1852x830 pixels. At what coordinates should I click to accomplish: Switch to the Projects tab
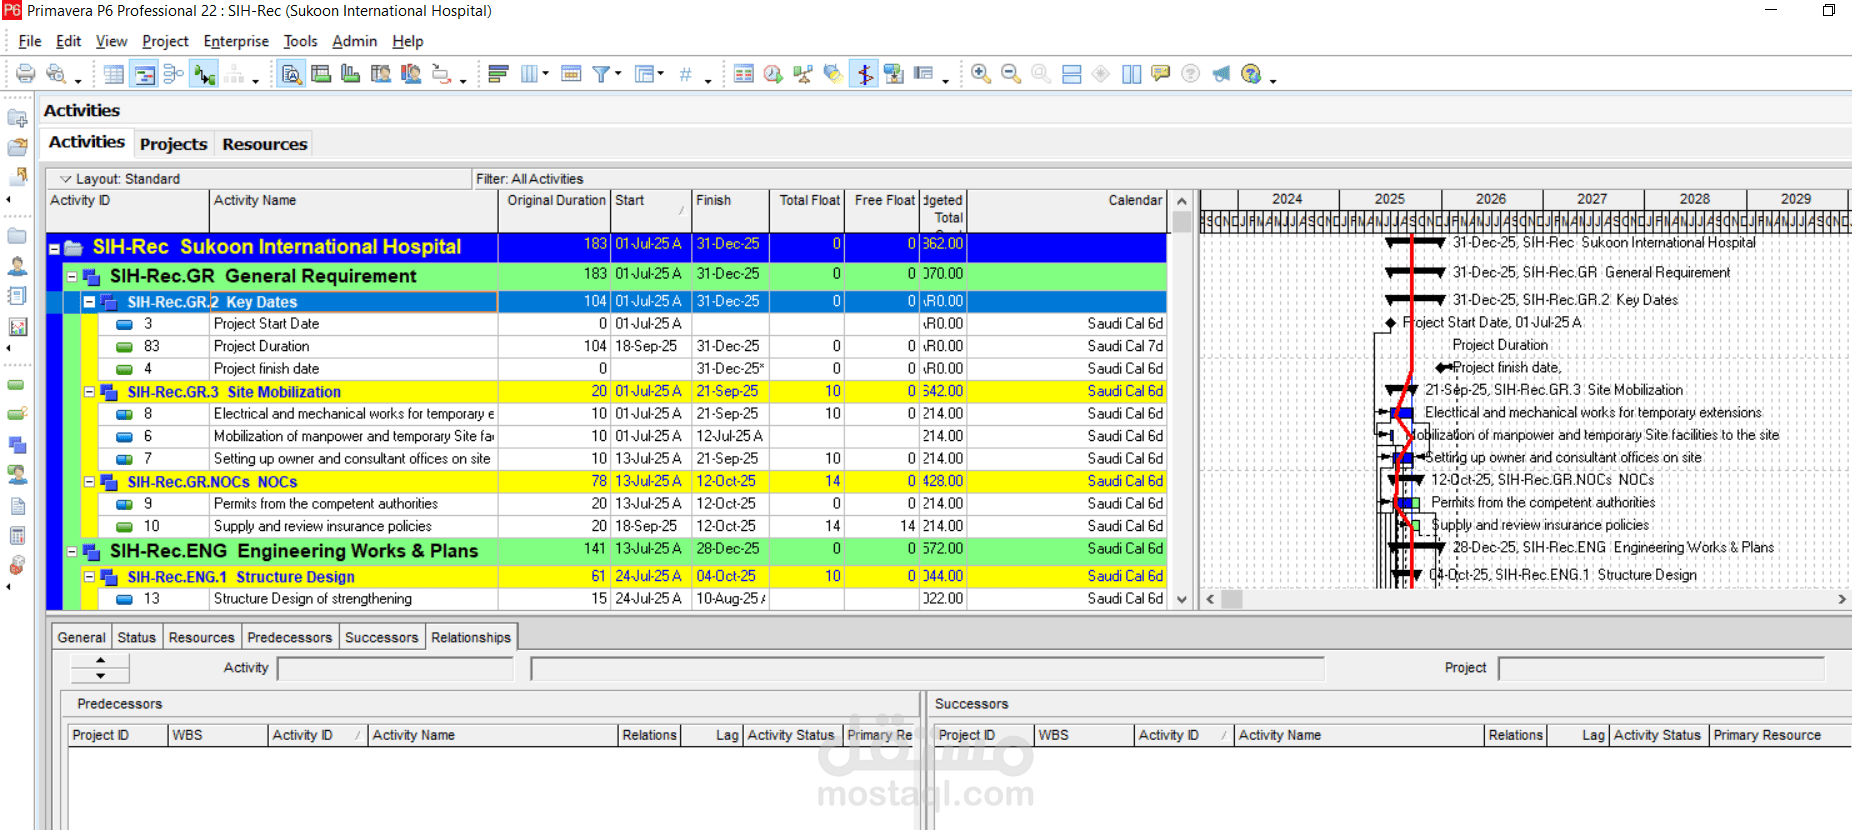click(173, 144)
